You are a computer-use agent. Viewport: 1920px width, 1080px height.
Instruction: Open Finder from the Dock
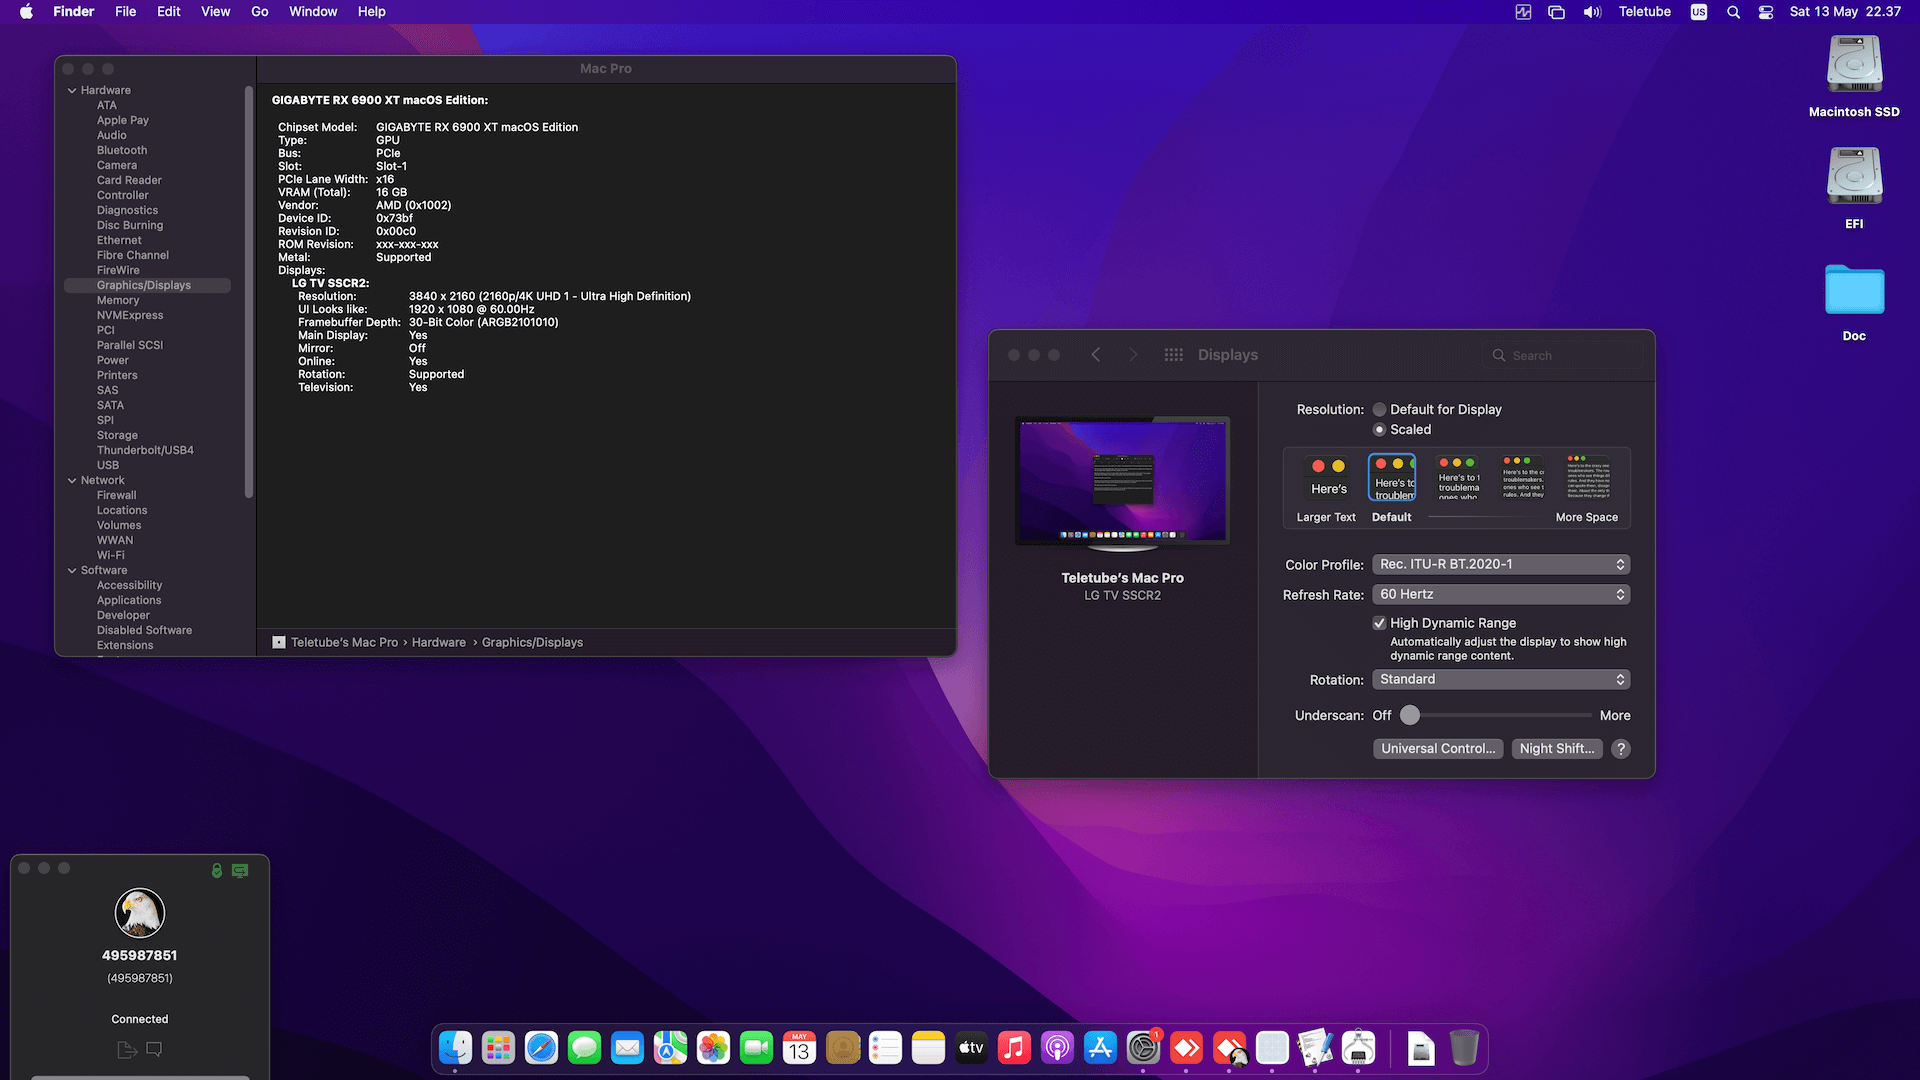(456, 1048)
